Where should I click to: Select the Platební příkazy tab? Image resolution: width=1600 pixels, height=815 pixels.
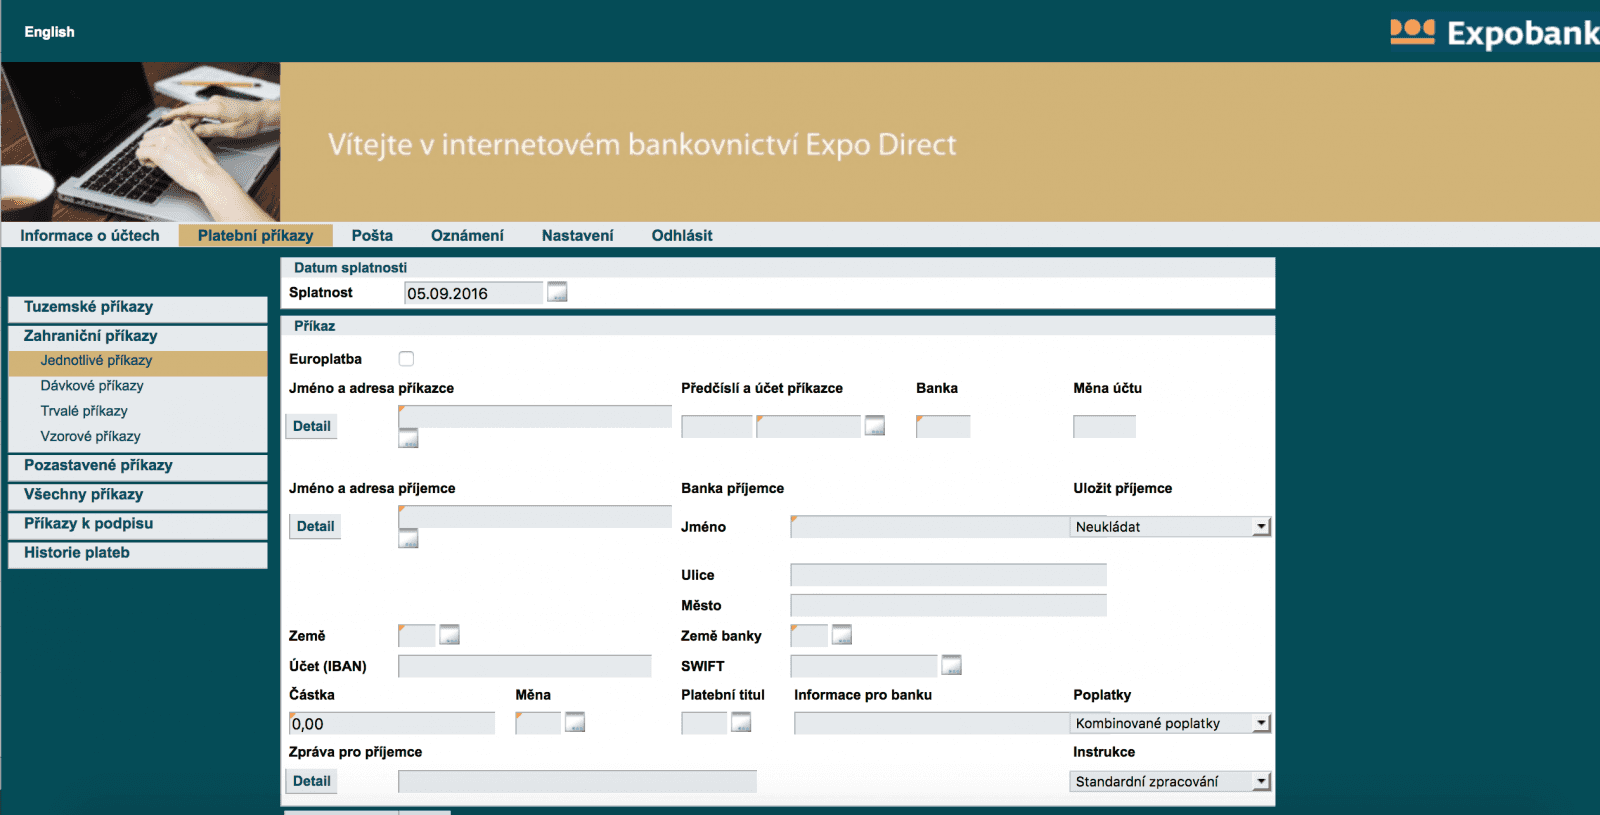tap(256, 235)
